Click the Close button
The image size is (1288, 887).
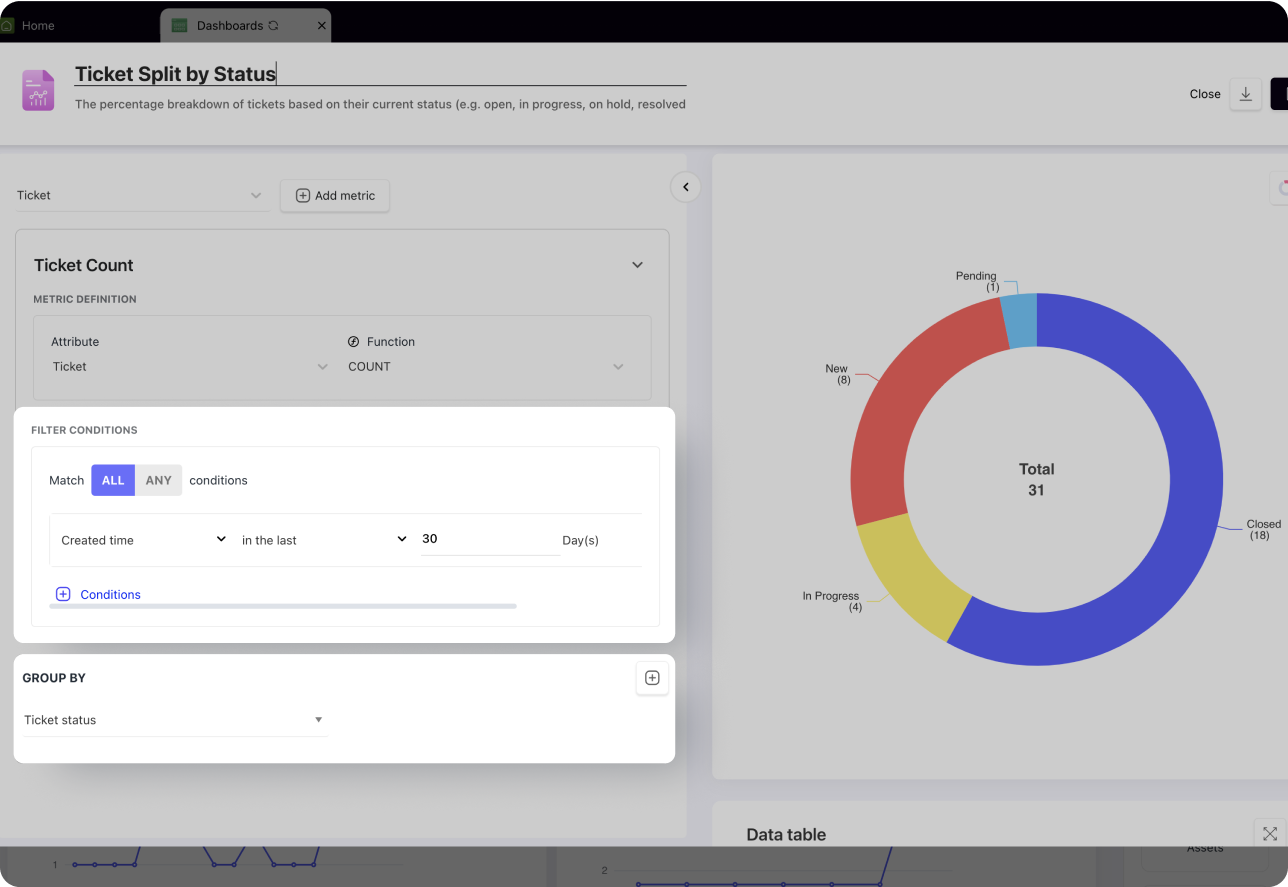tap(1204, 93)
